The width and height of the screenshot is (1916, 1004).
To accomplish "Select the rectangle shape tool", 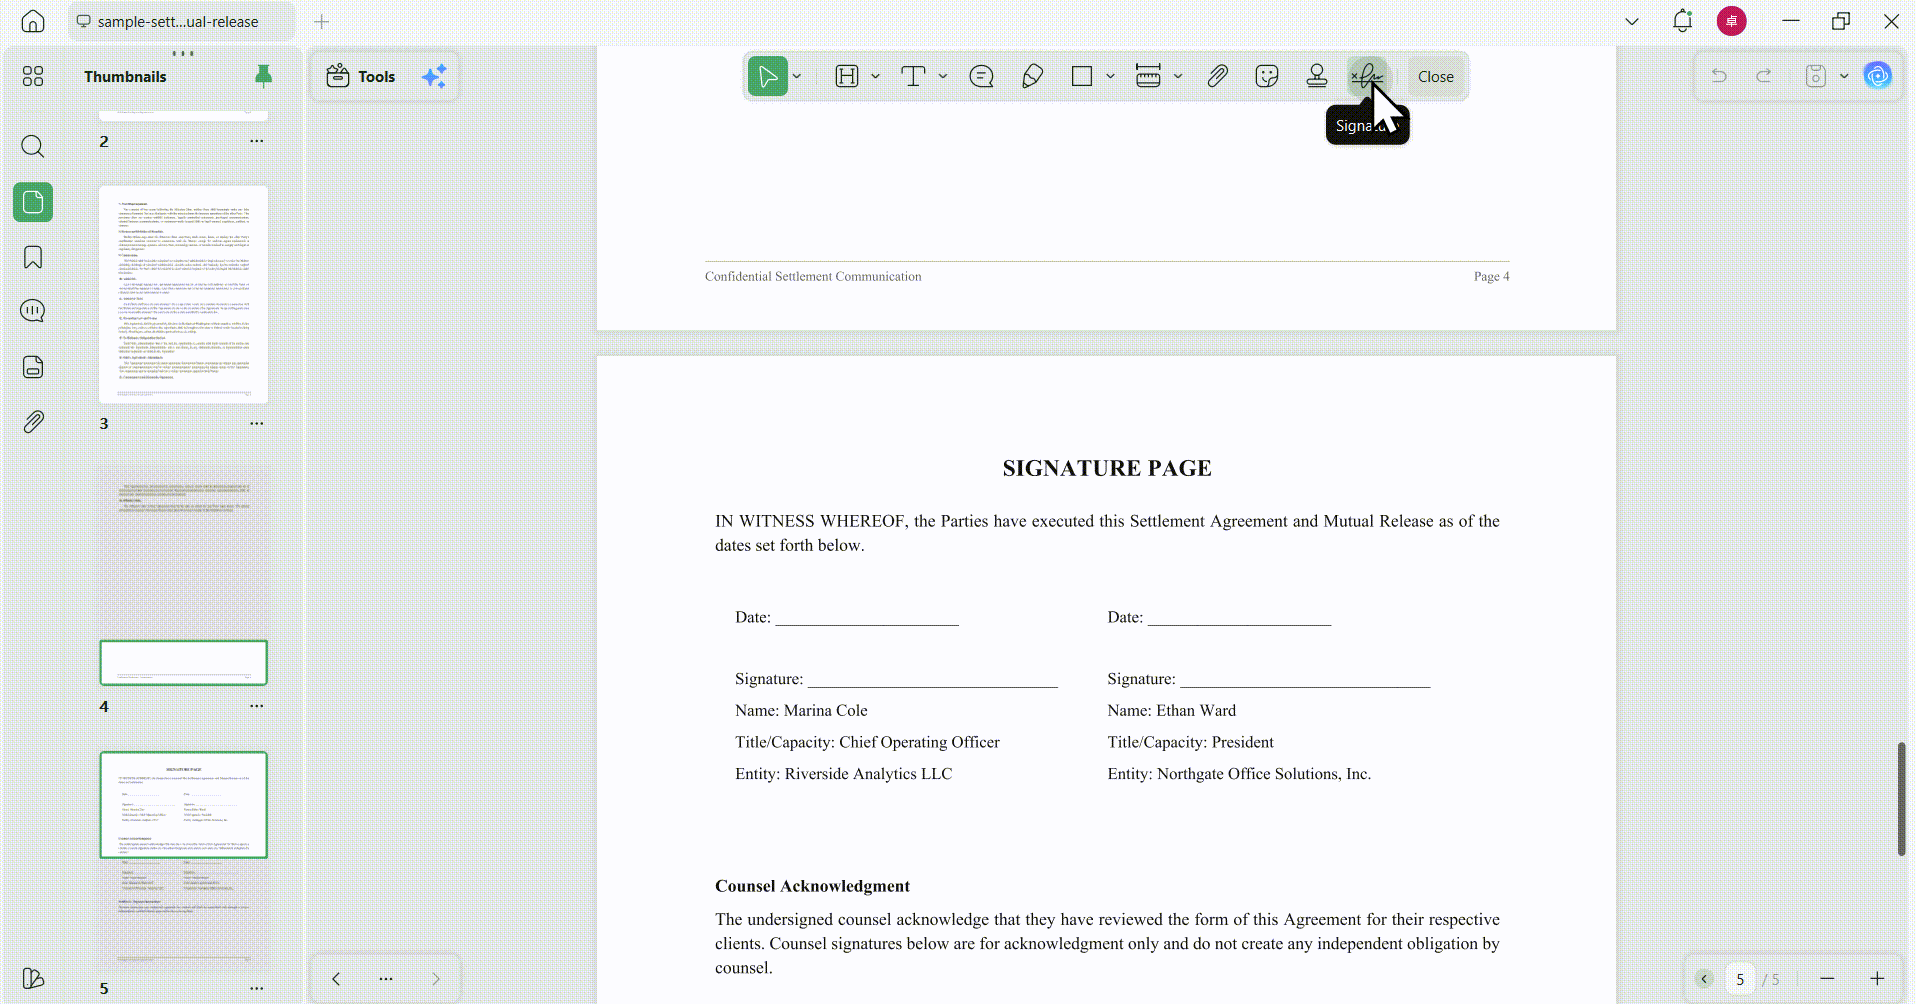I will coord(1081,76).
